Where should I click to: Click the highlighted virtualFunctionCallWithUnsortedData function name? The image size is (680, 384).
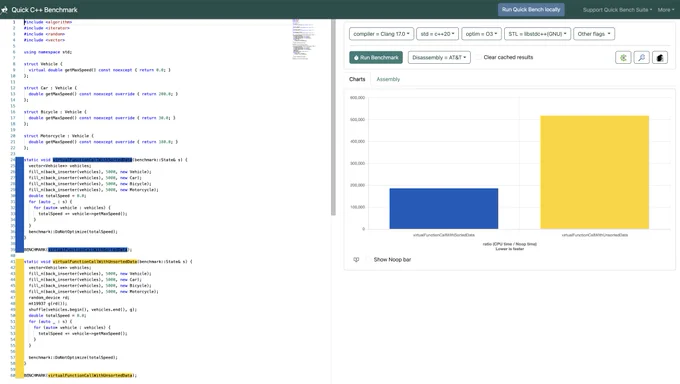(95, 262)
